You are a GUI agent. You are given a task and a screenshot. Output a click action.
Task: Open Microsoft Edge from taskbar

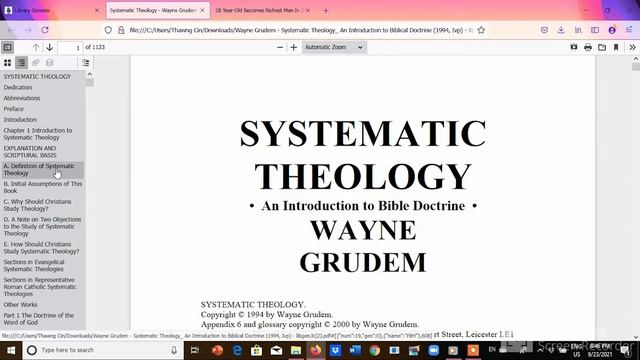coord(237,350)
